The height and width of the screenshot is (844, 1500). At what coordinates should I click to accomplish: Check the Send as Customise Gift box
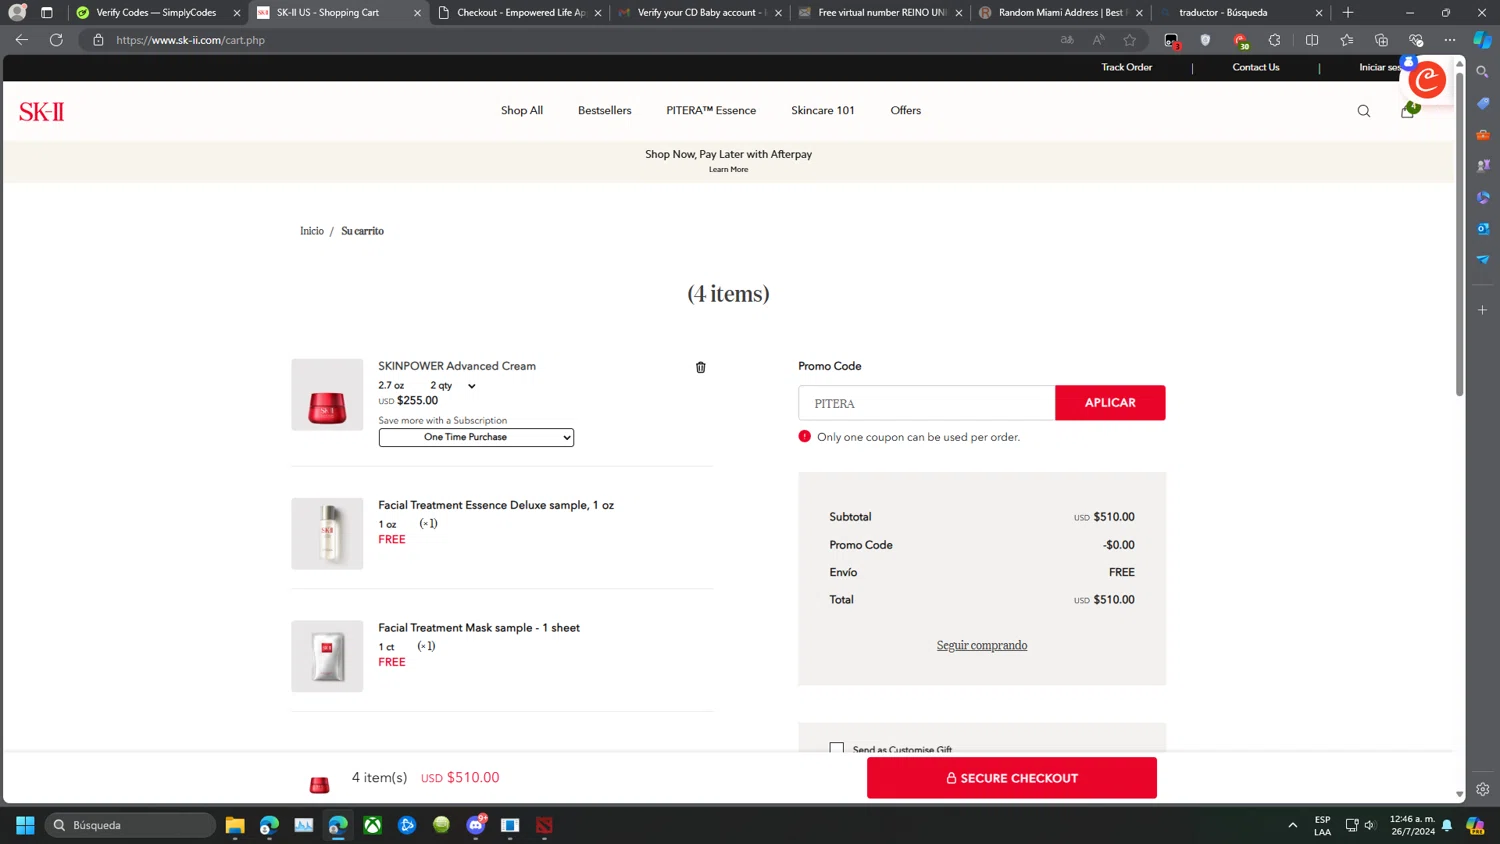click(x=837, y=748)
